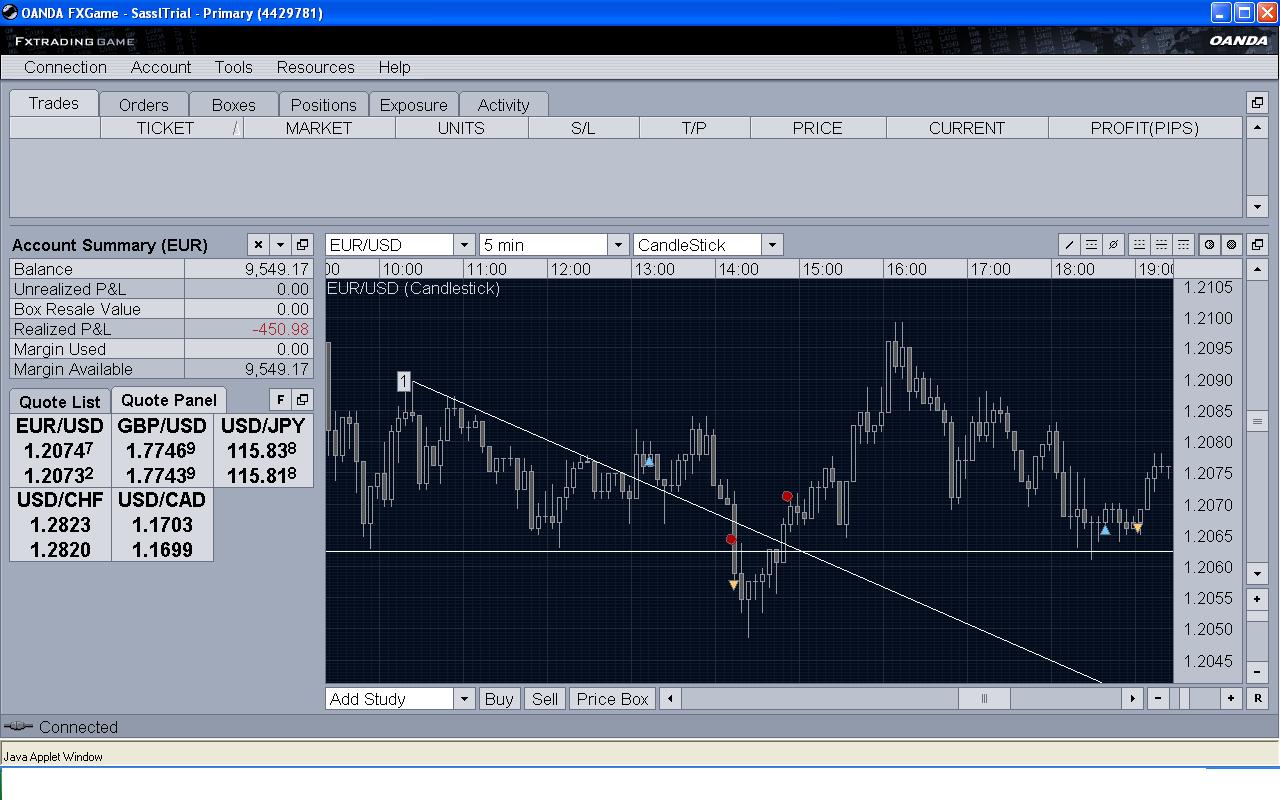Open the Add Study dropdown
Viewport: 1280px width, 800px height.
(x=464, y=699)
